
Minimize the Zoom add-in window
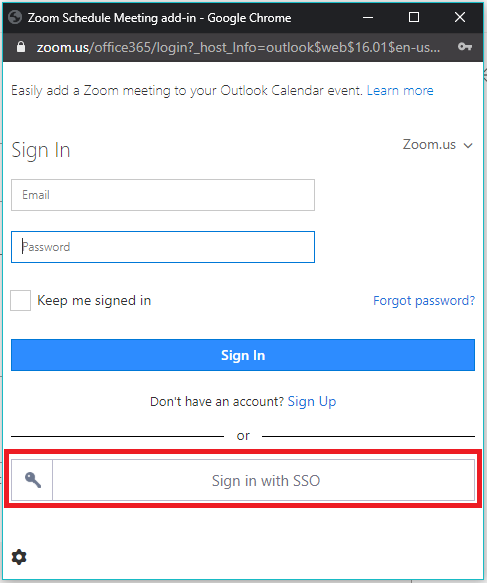[x=368, y=17]
